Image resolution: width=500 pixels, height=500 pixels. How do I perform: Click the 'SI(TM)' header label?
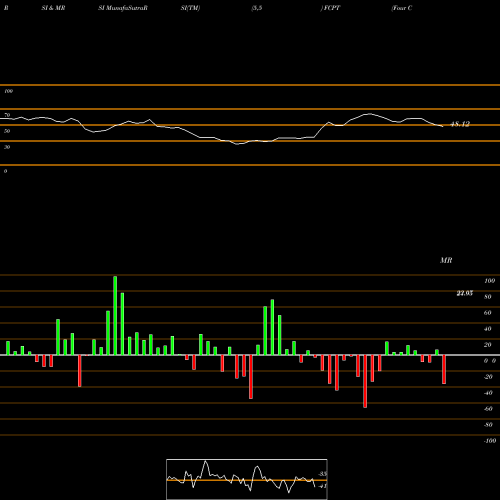tap(190, 8)
